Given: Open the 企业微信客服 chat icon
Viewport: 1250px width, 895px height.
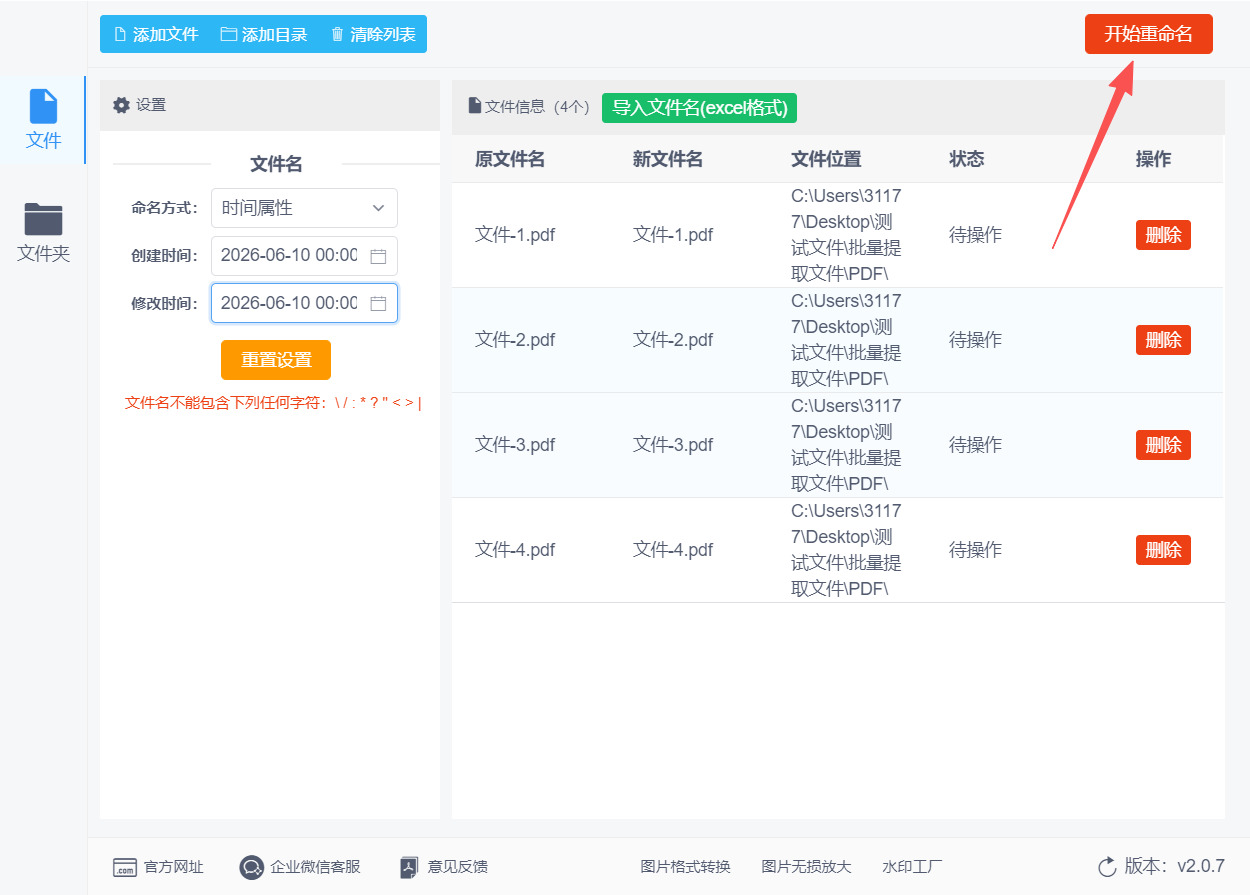Looking at the screenshot, I should click(x=252, y=867).
